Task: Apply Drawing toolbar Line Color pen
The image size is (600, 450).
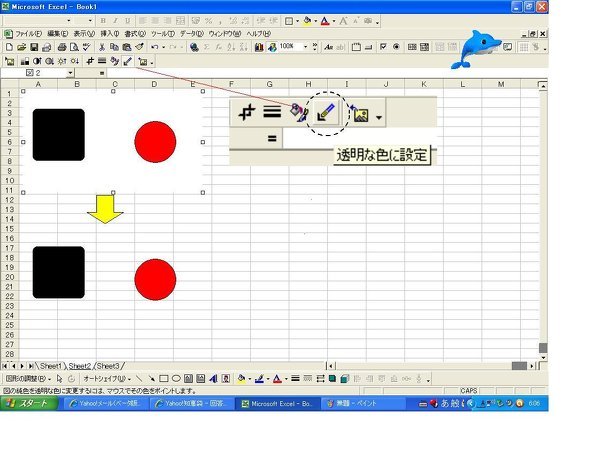Action: pos(259,379)
